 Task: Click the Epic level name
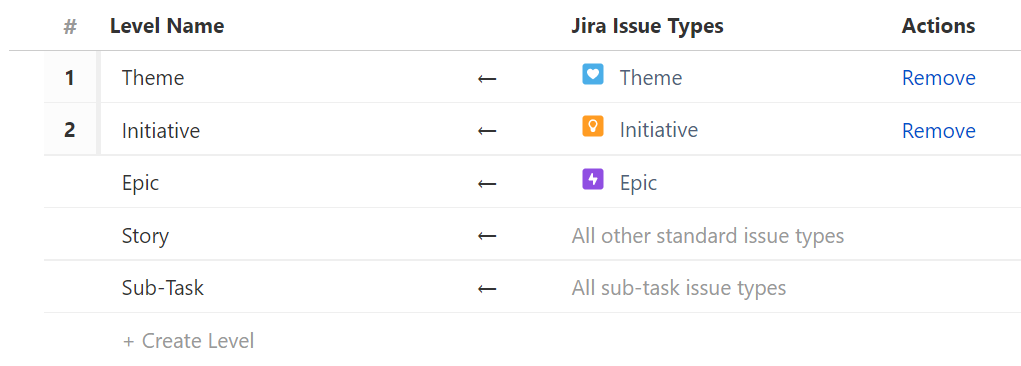click(140, 183)
